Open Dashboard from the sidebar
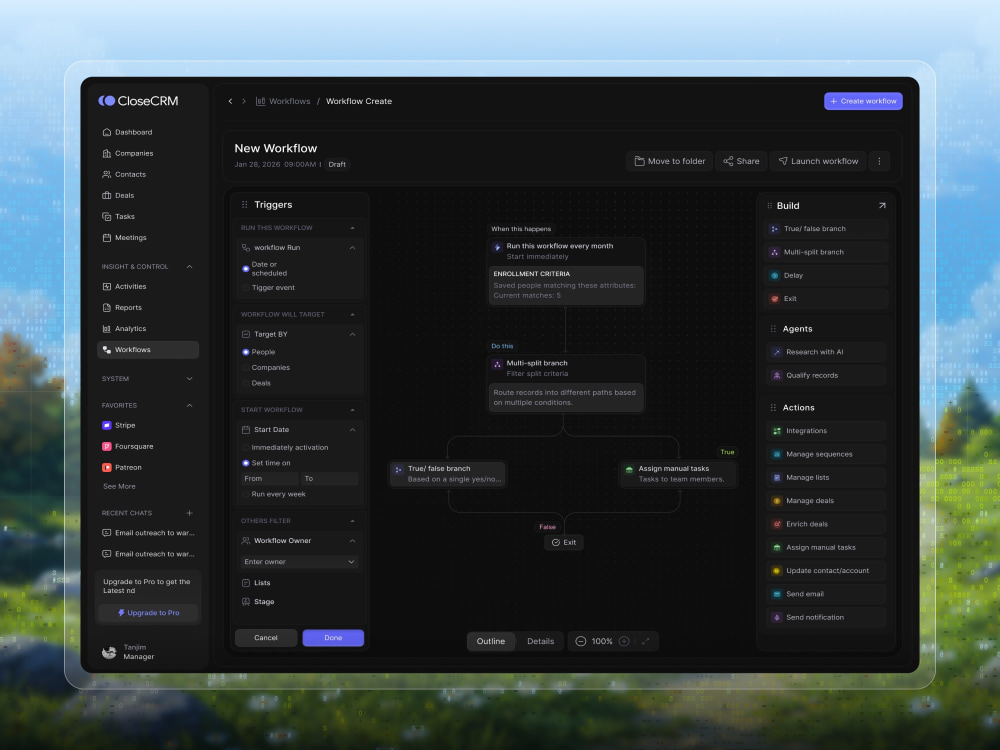 pos(128,132)
